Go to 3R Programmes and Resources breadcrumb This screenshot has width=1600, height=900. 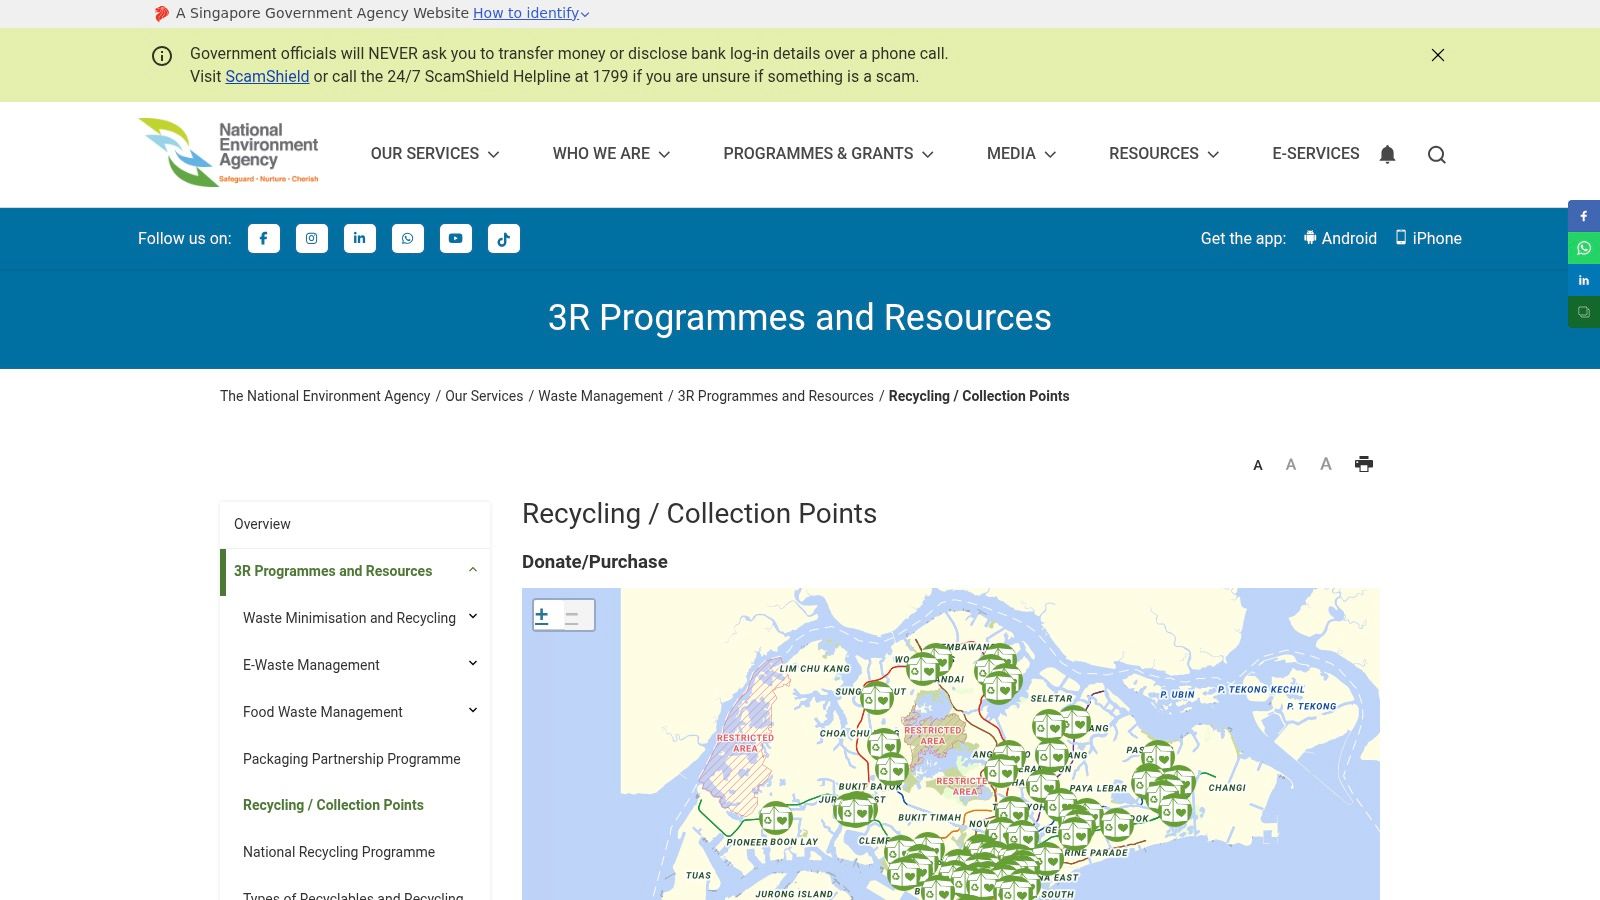(x=776, y=396)
